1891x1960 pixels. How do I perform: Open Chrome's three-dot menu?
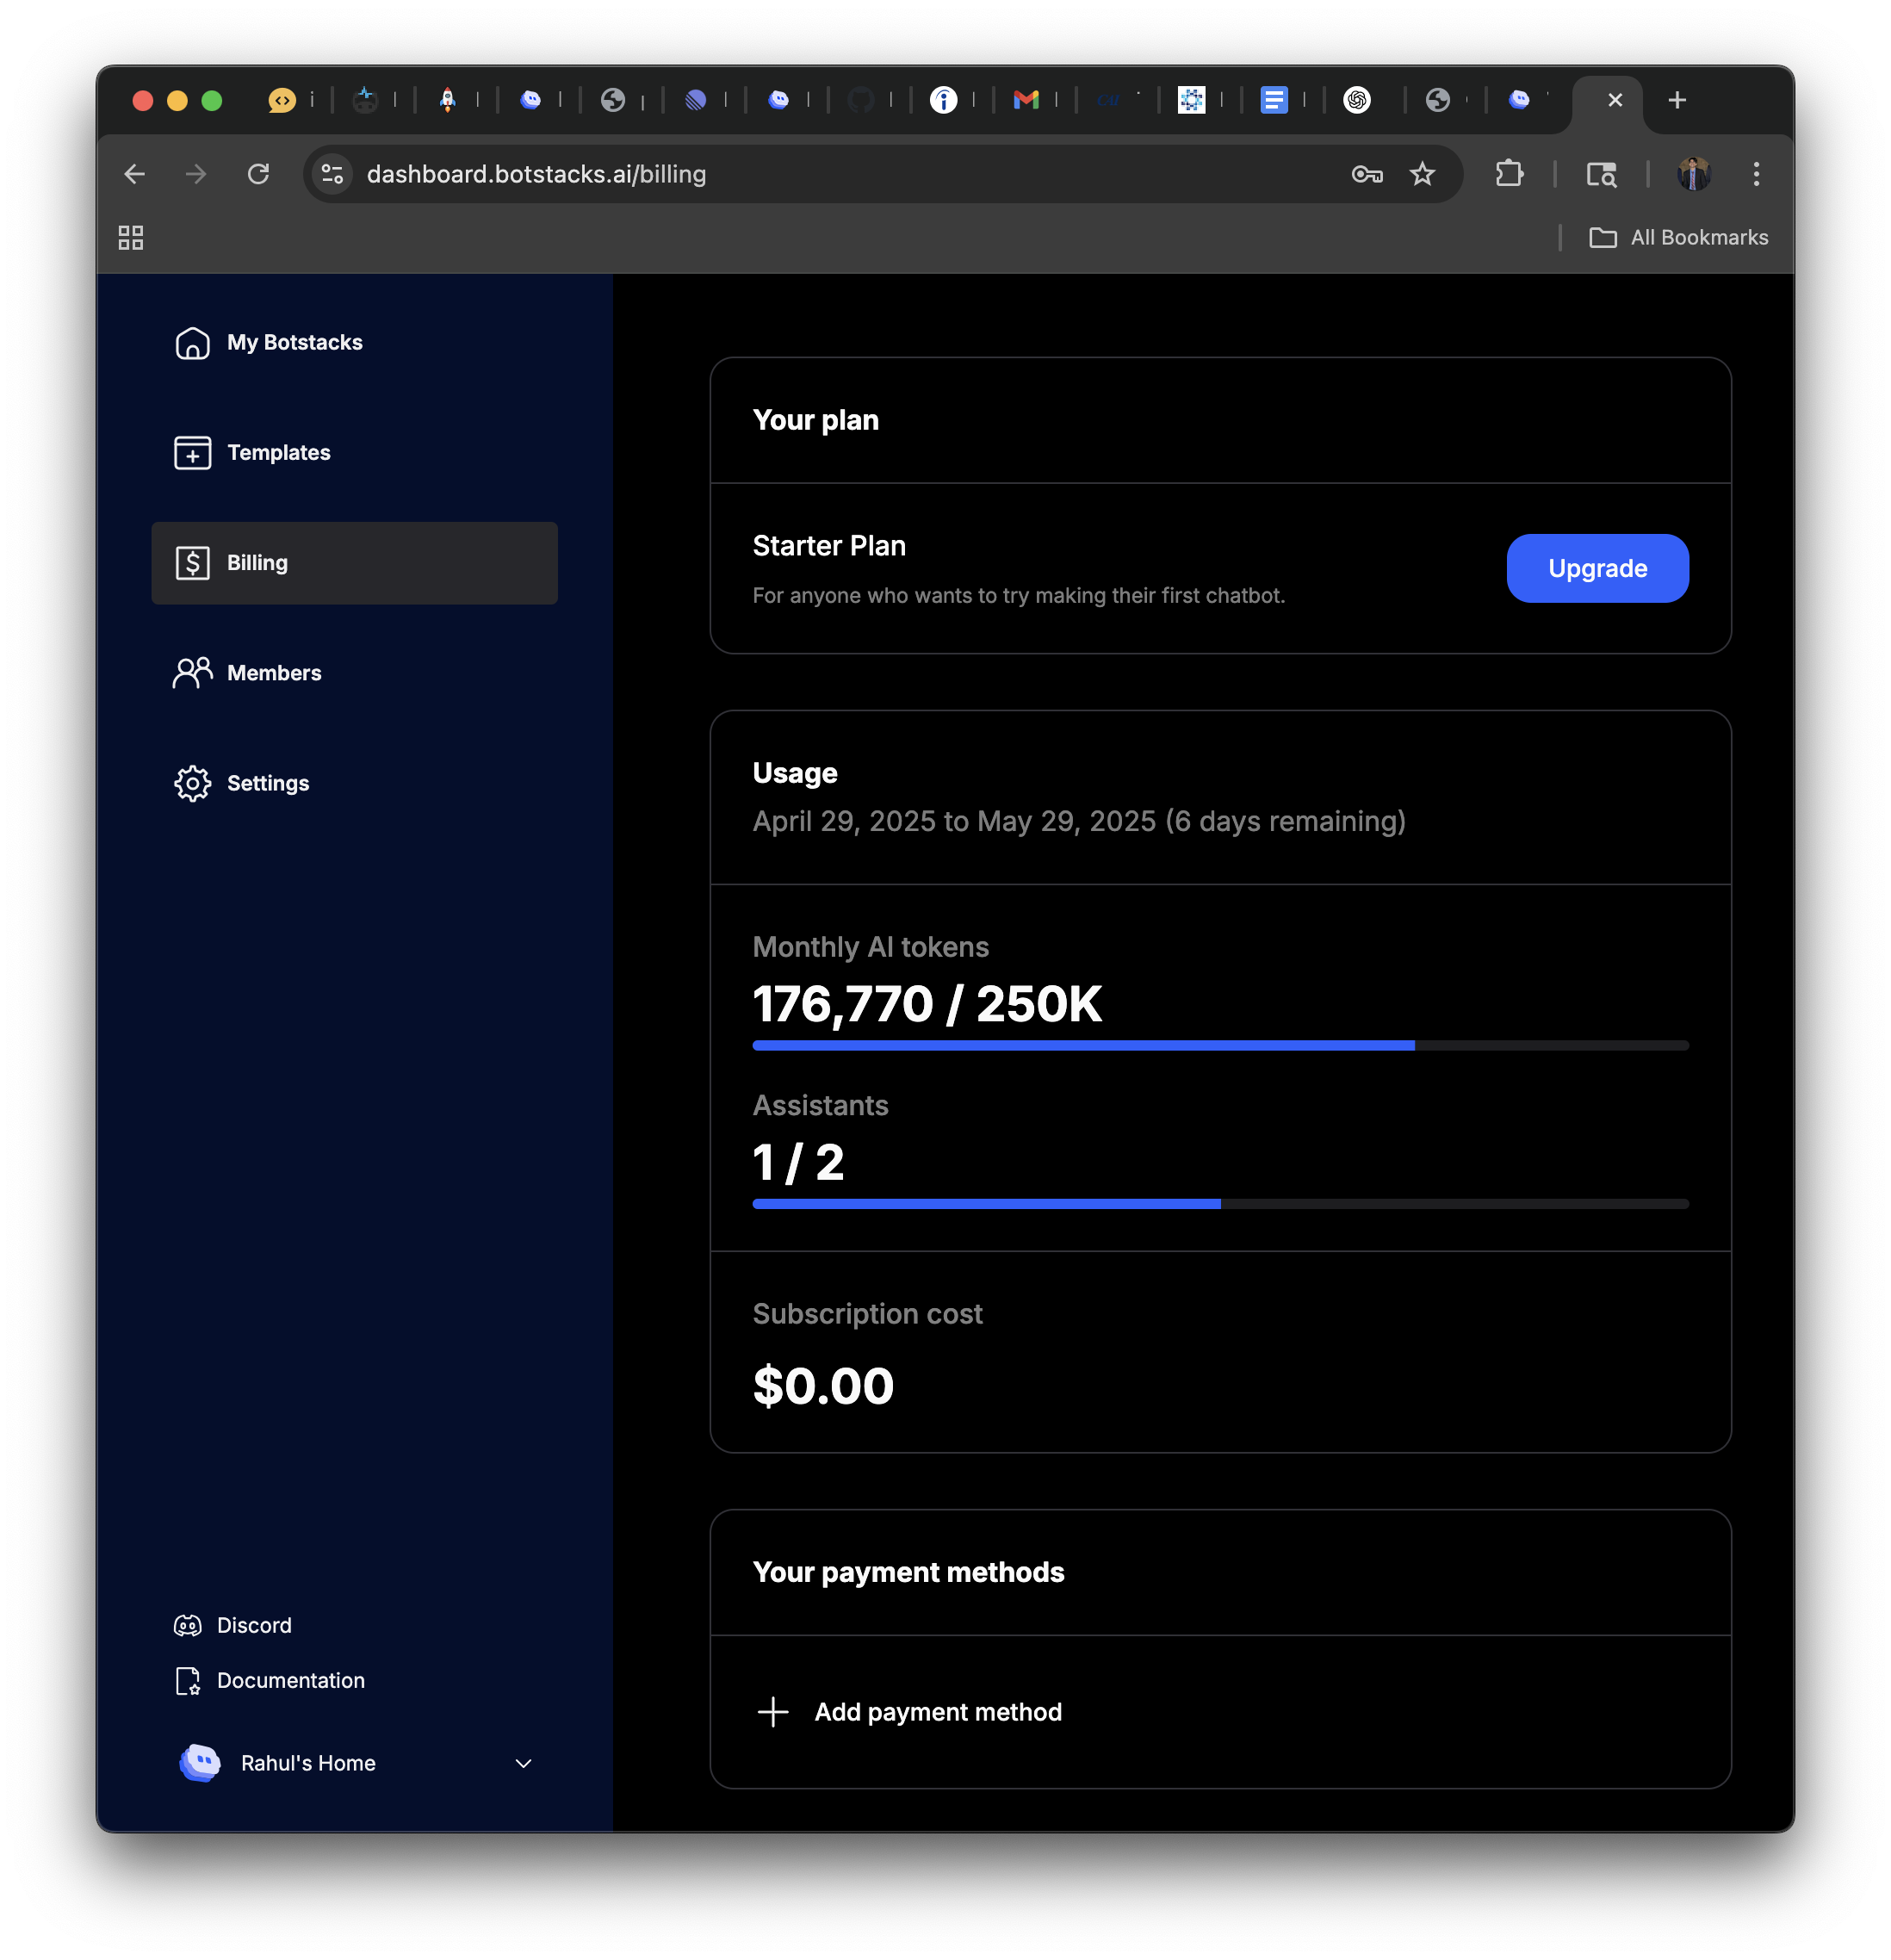click(x=1755, y=174)
